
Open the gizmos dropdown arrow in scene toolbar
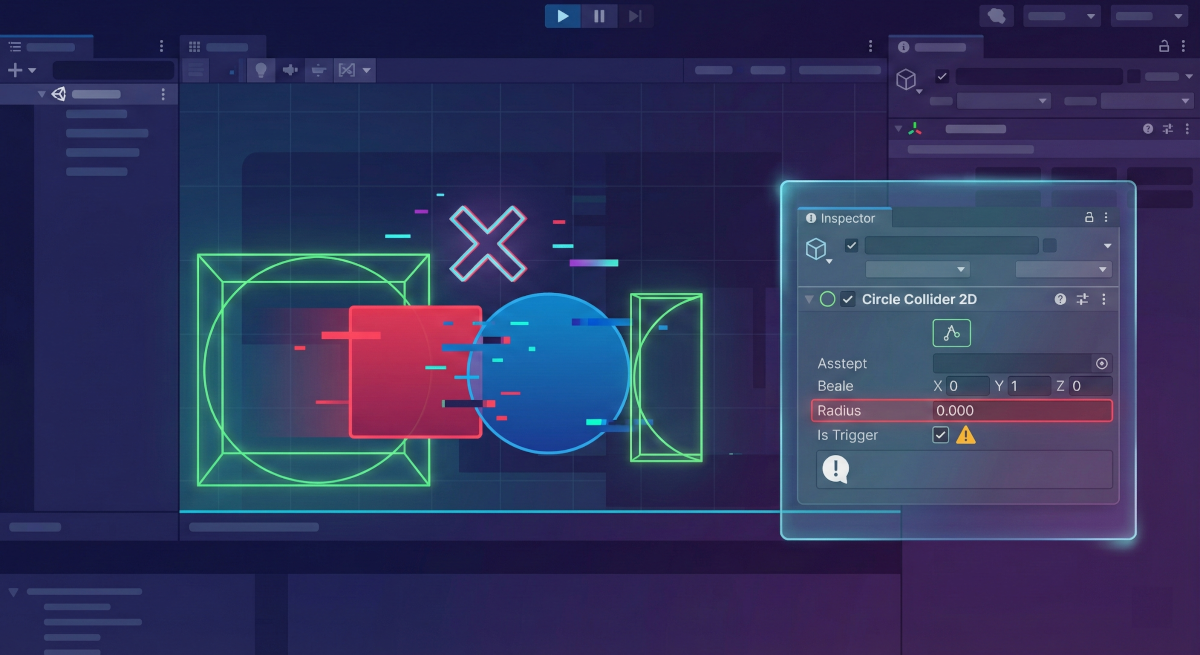coord(368,70)
